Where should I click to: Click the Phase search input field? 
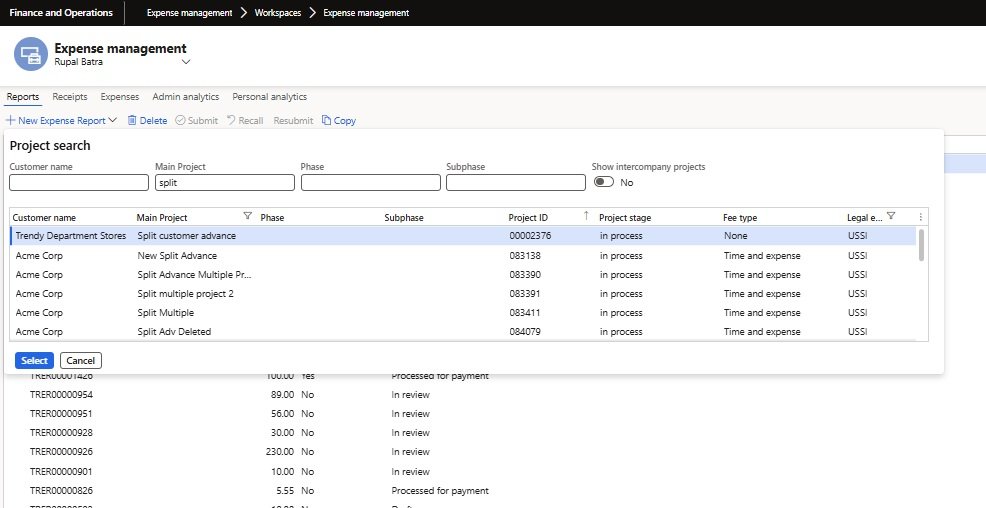tap(370, 183)
